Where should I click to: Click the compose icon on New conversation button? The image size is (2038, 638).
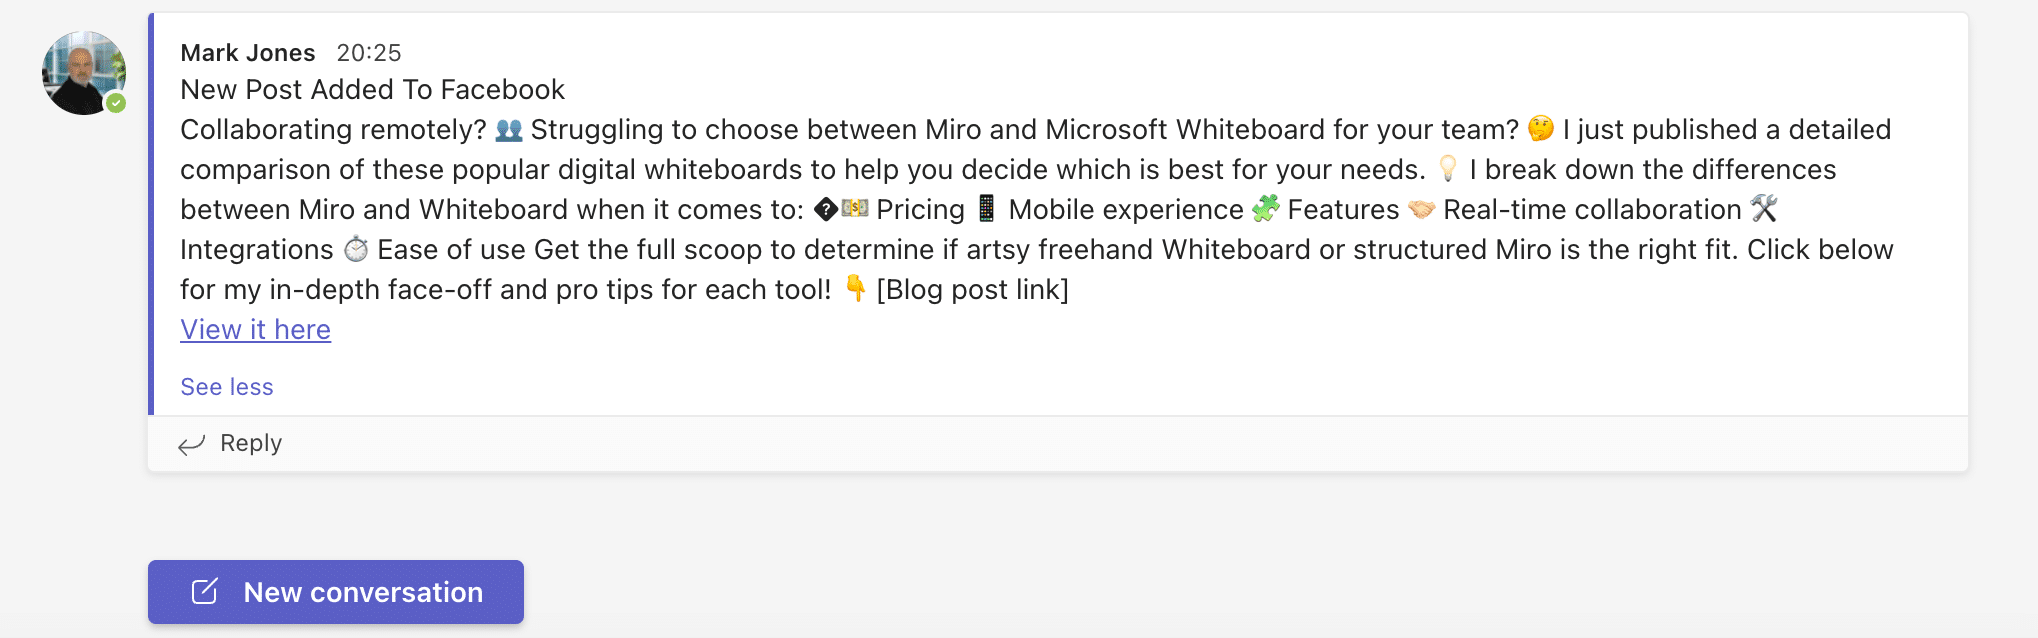click(204, 591)
